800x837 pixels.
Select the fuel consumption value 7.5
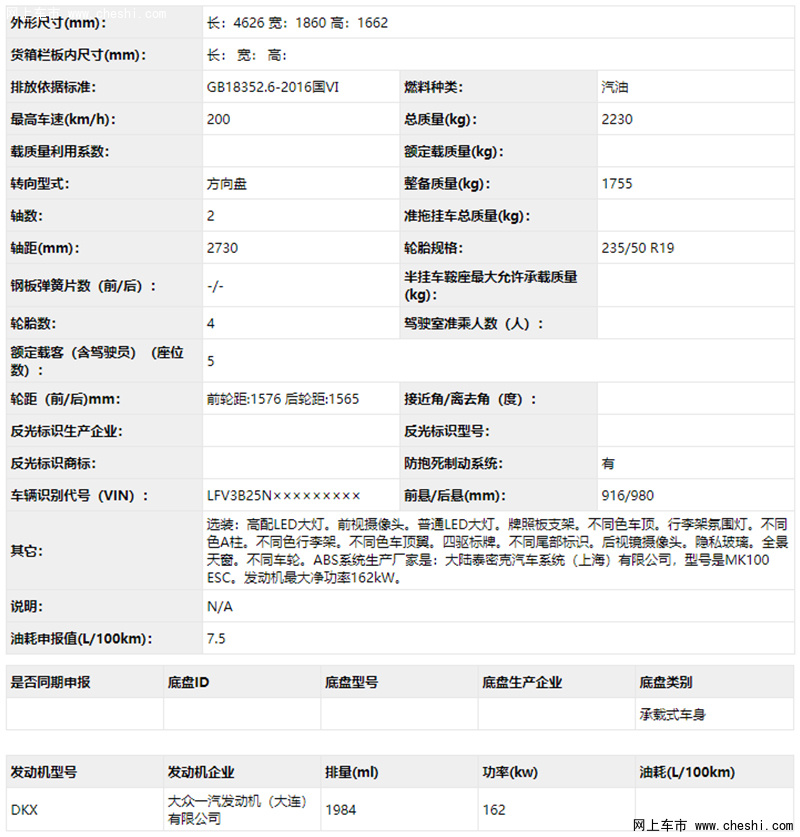tap(216, 638)
